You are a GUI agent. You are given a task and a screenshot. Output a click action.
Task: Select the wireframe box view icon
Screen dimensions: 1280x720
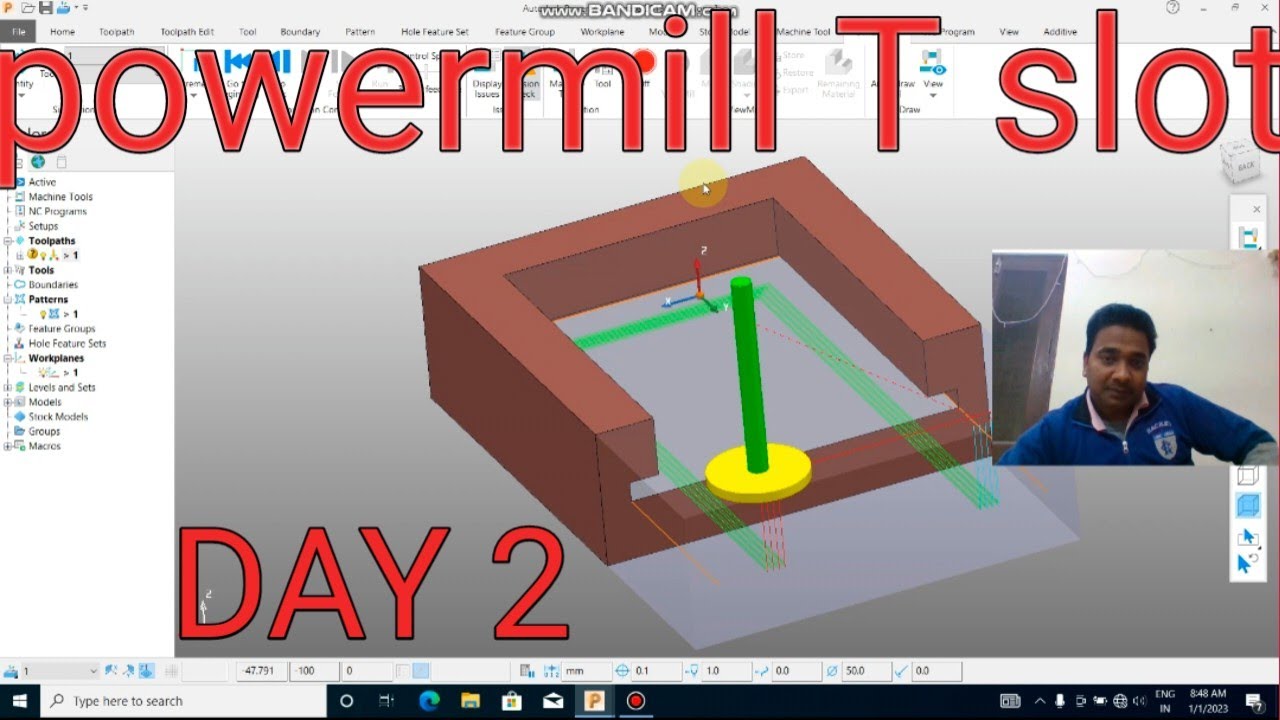click(x=1247, y=476)
